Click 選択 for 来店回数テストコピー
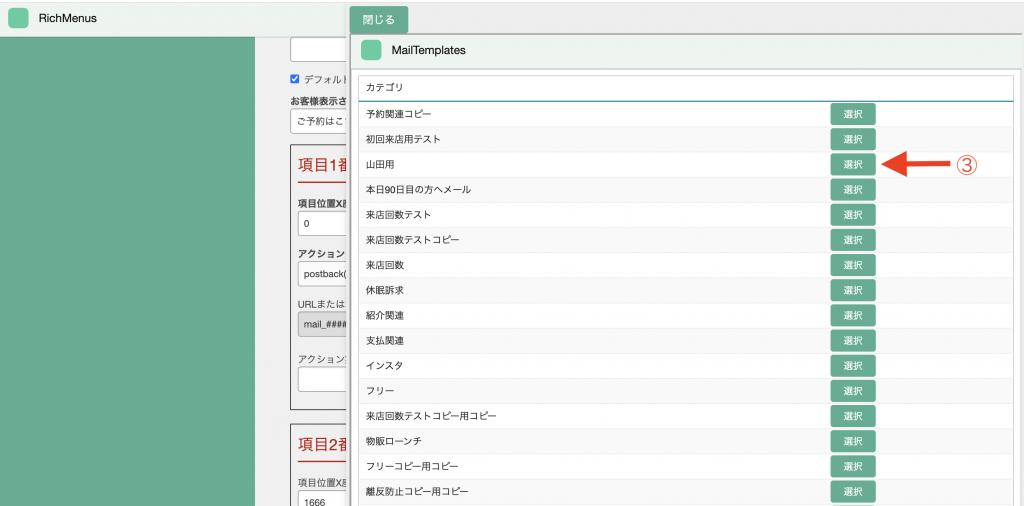This screenshot has height=506, width=1024. [x=853, y=240]
